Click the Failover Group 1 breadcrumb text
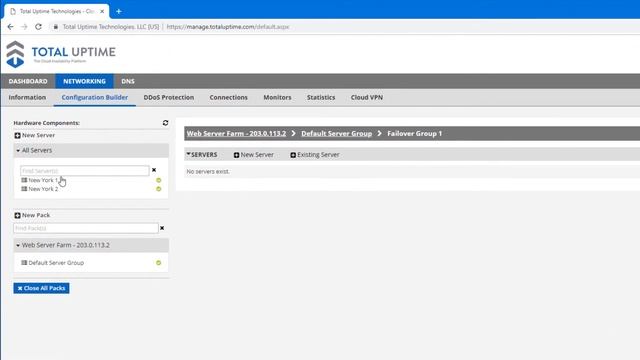Screen dimensions: 640x360 click(x=415, y=133)
